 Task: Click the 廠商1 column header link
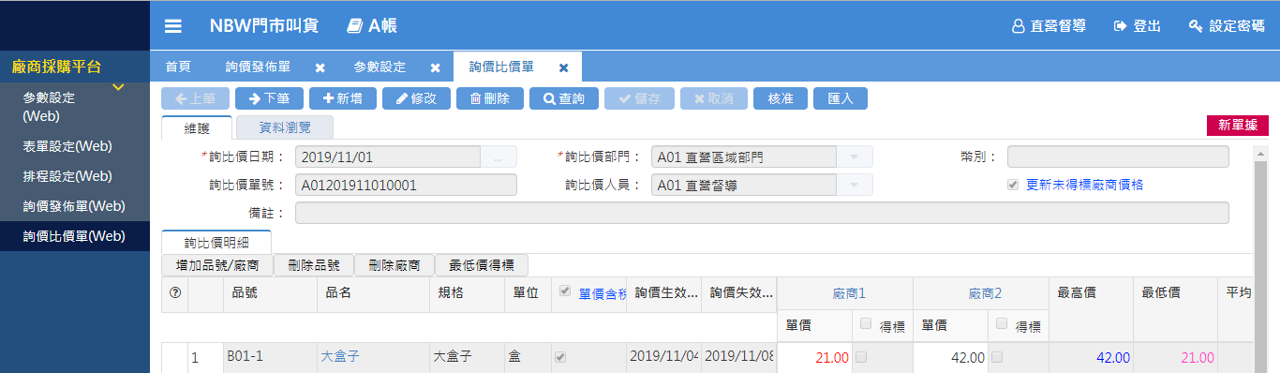848,294
